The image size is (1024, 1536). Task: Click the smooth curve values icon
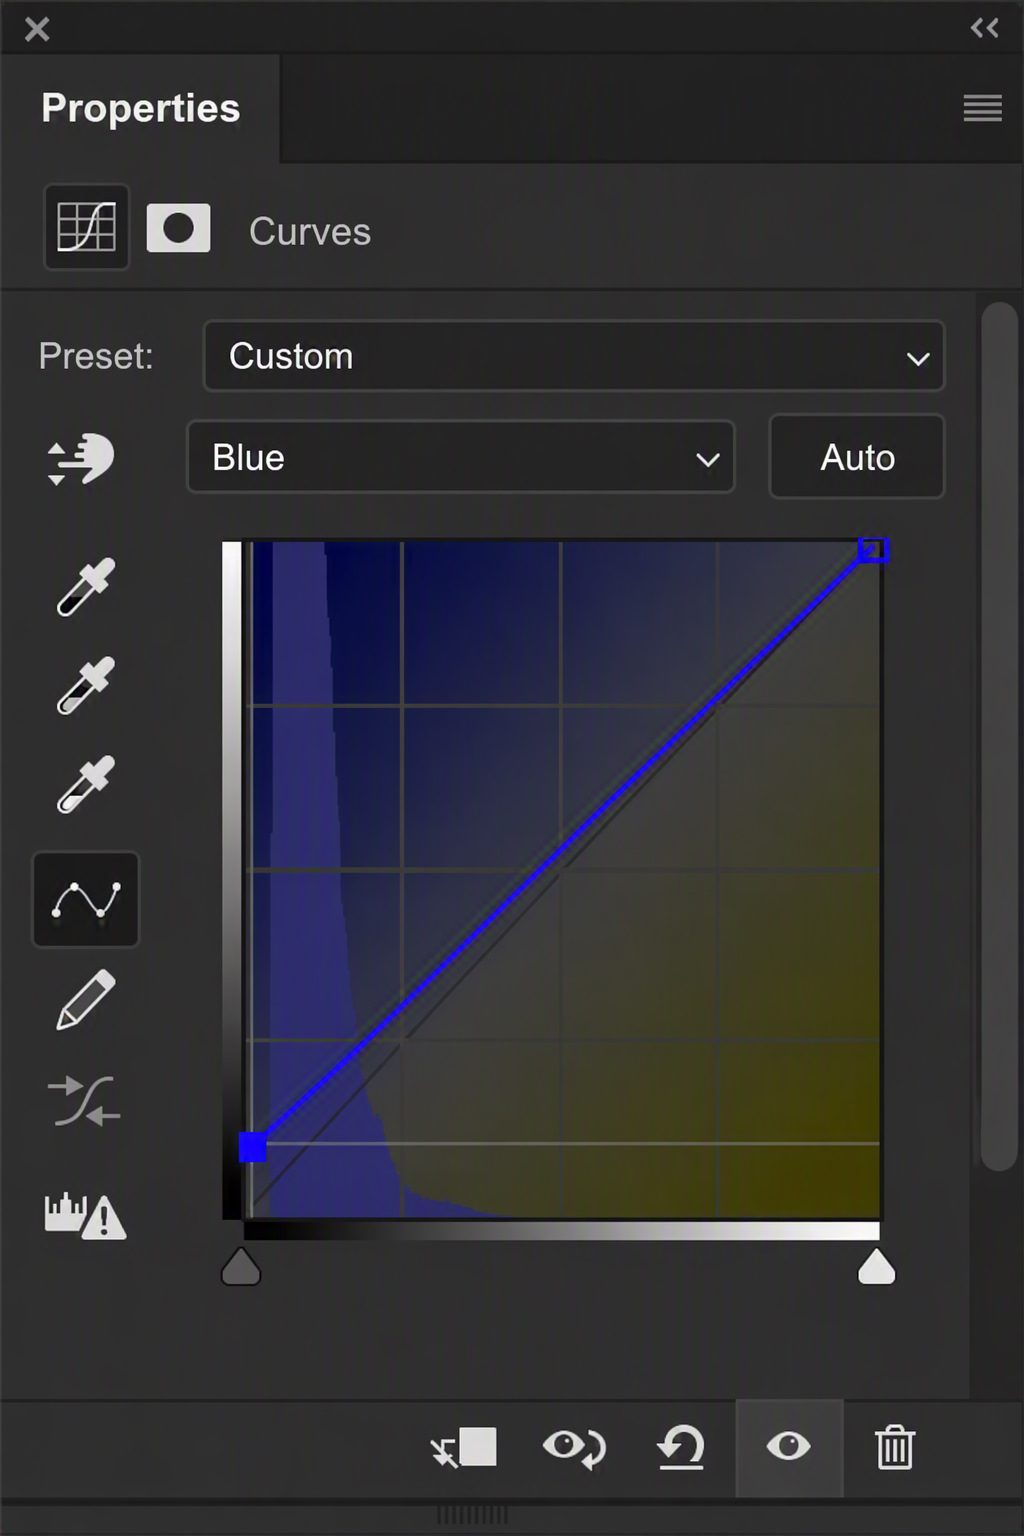pos(84,1101)
